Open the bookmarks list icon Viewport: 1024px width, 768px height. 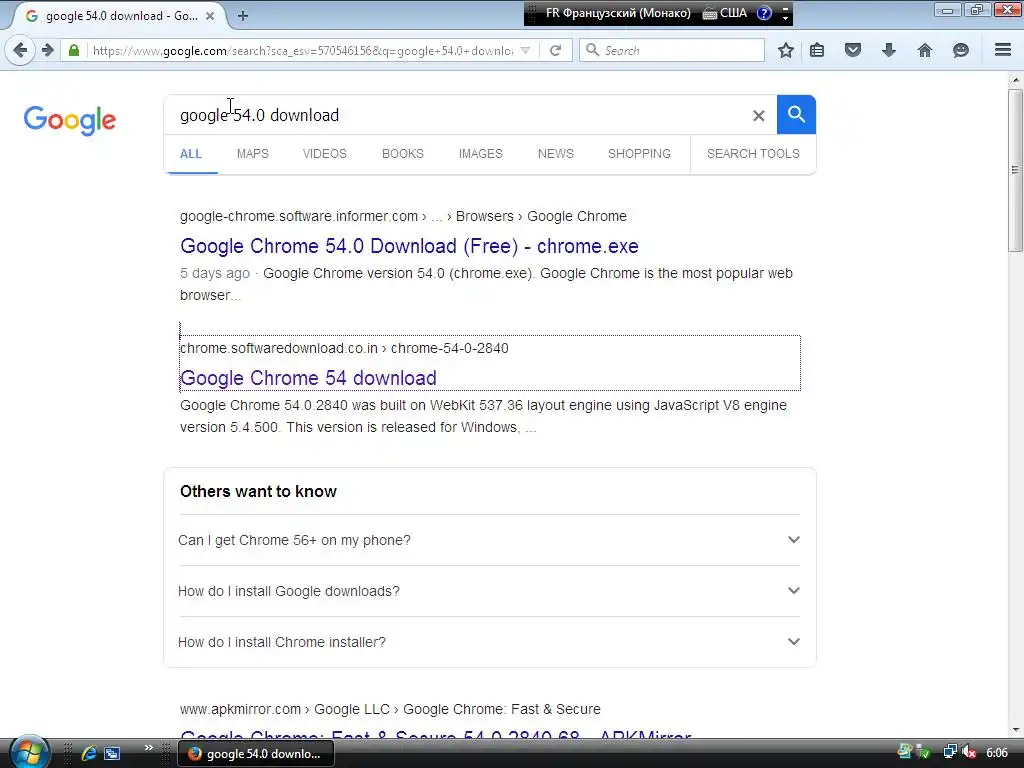[x=816, y=50]
